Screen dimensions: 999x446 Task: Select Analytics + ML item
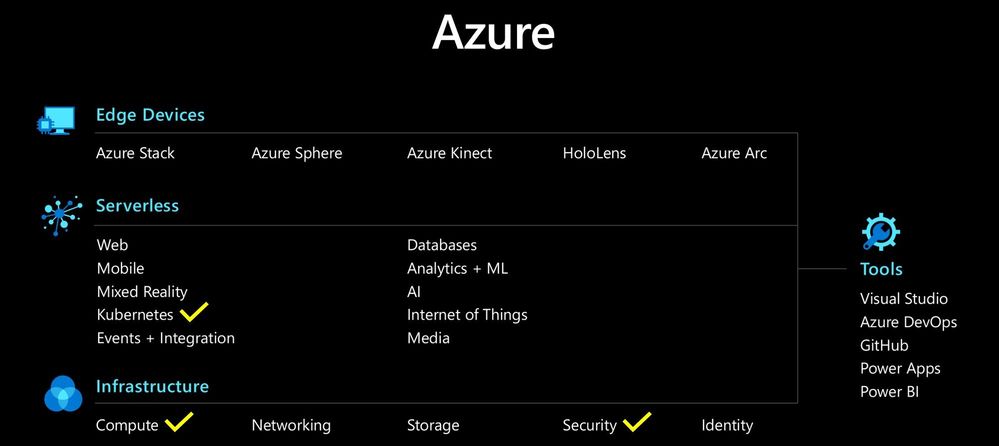point(457,268)
